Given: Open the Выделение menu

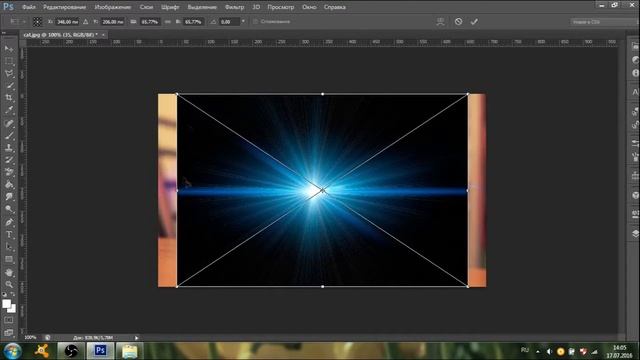Looking at the screenshot, I should pos(202,7).
